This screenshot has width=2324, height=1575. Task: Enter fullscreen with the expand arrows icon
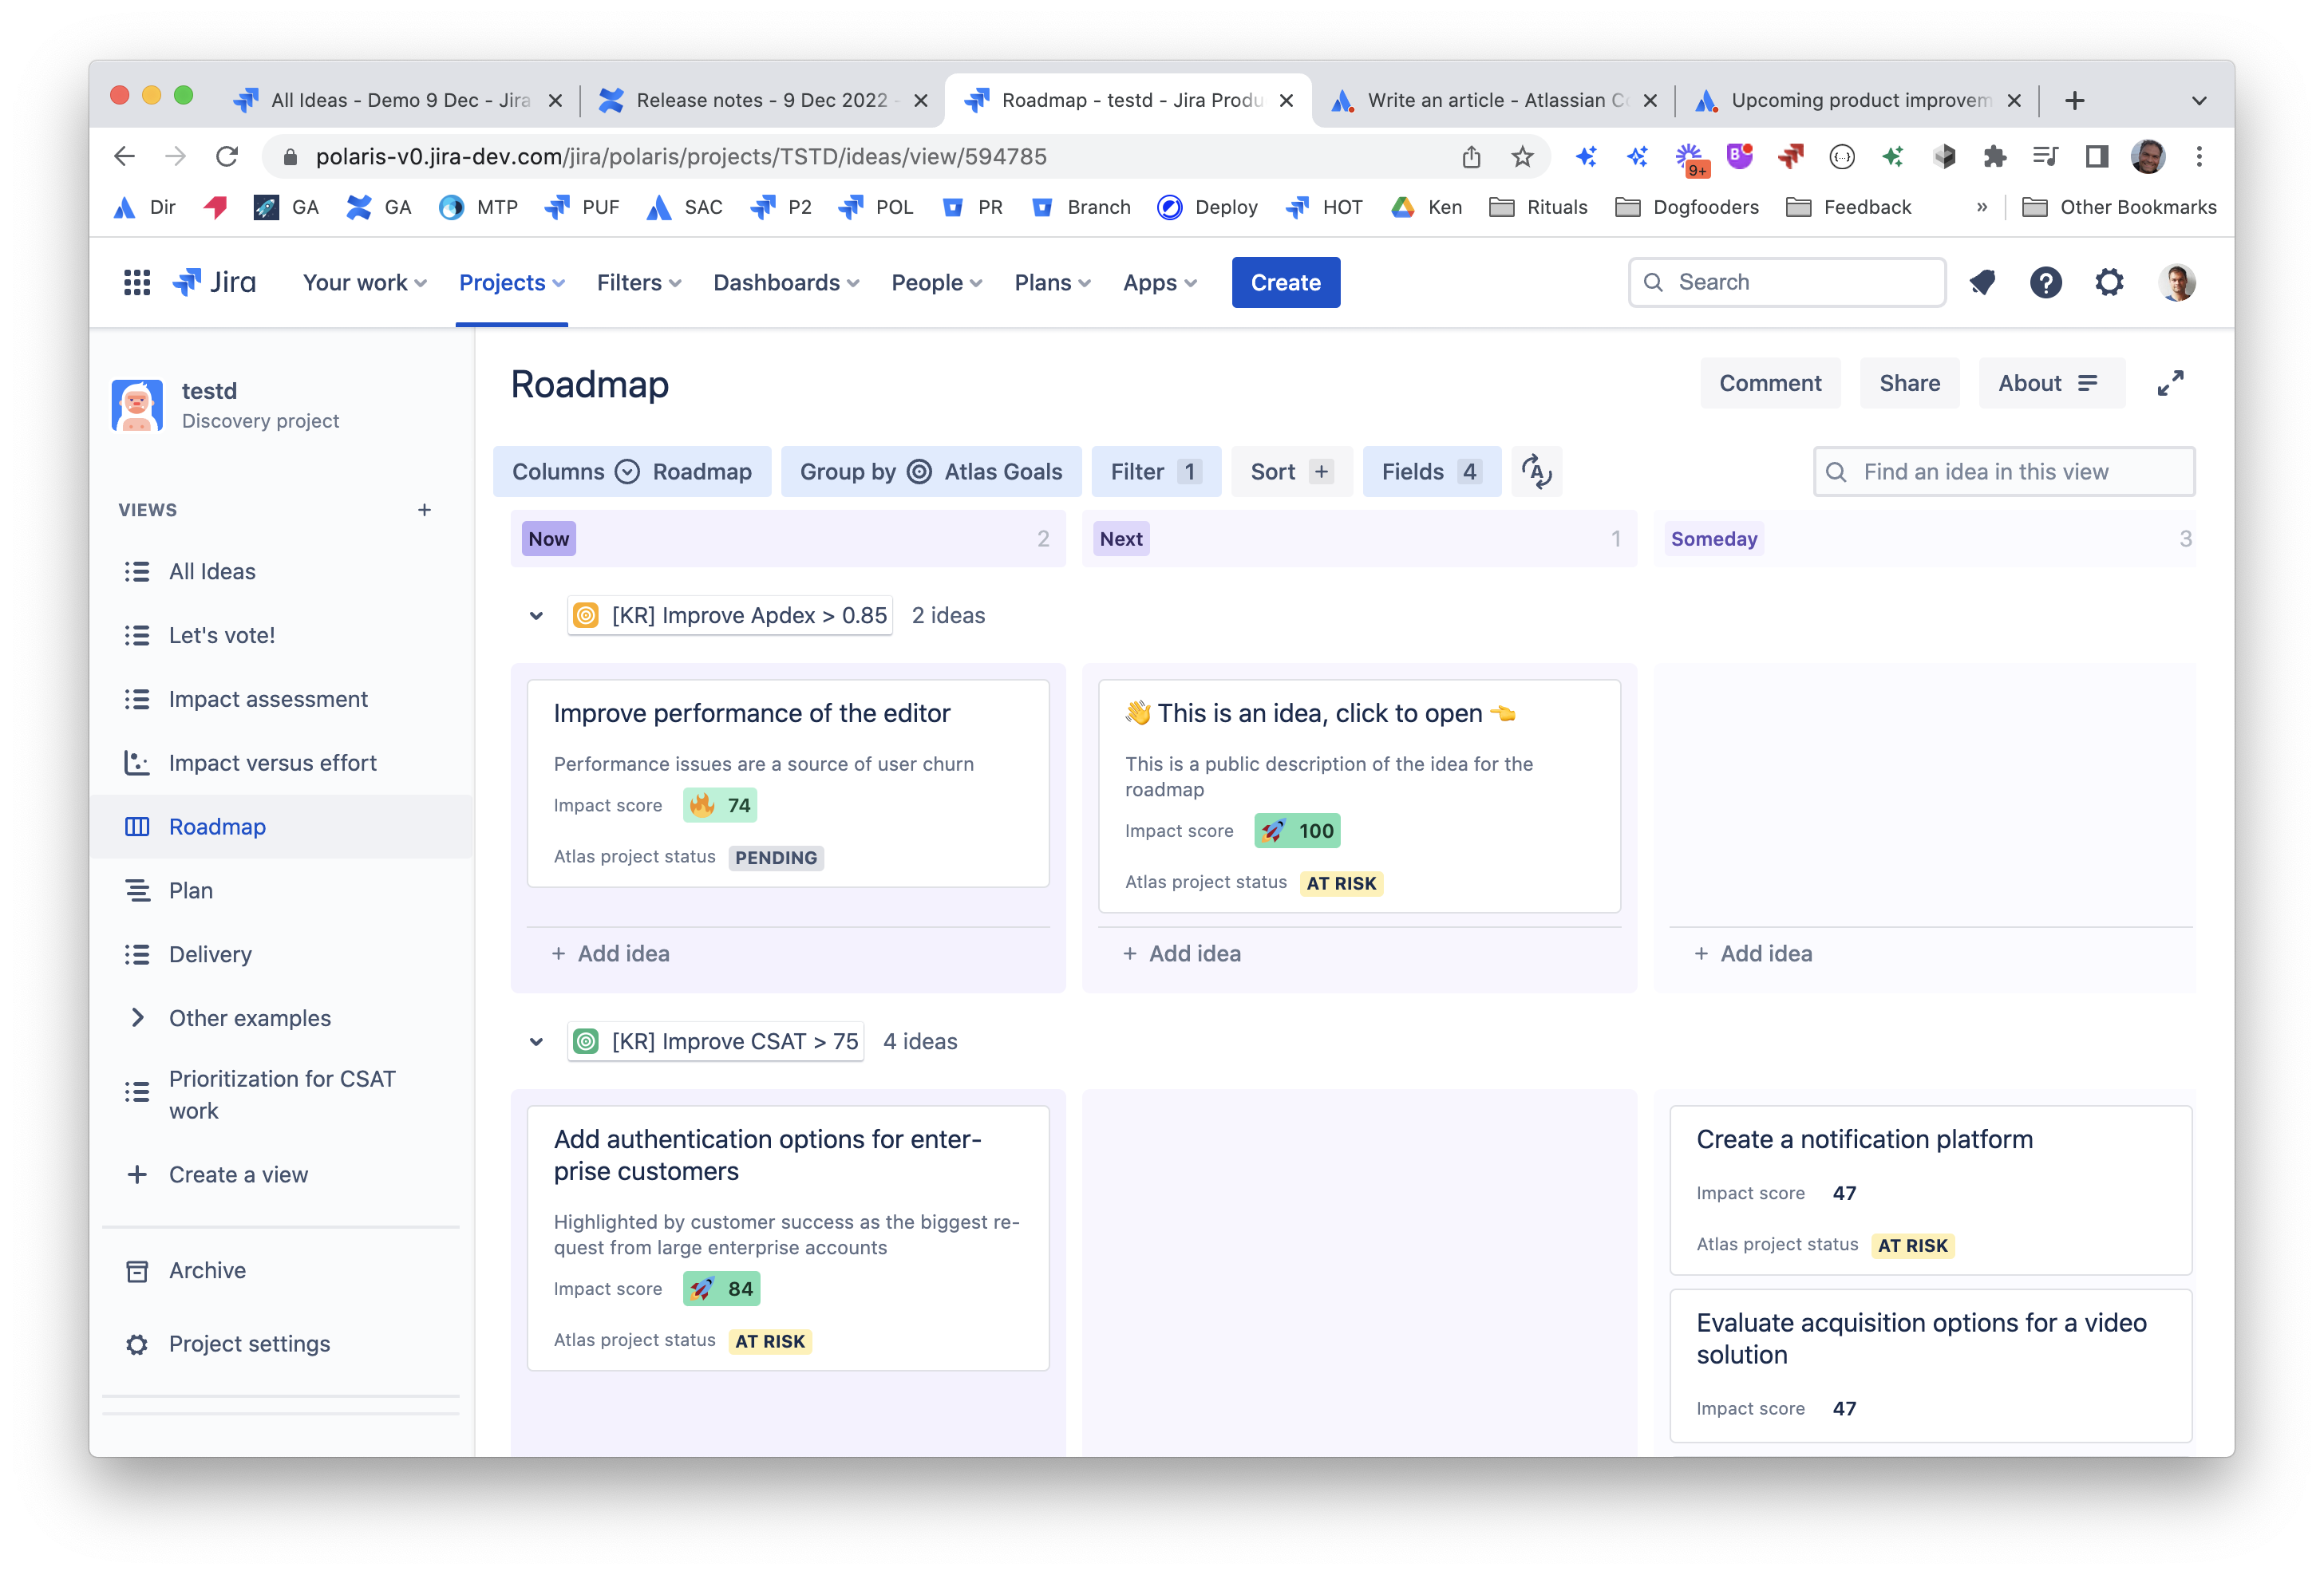pyautogui.click(x=2170, y=383)
